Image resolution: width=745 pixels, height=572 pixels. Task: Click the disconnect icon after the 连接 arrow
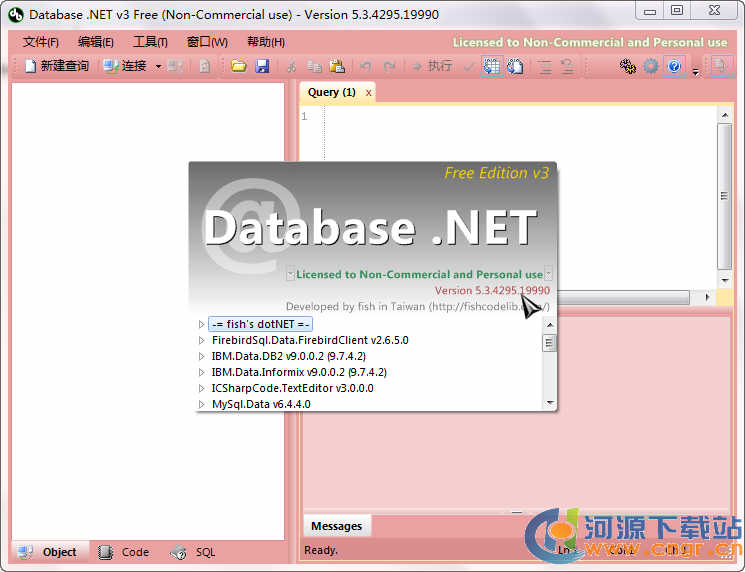175,66
